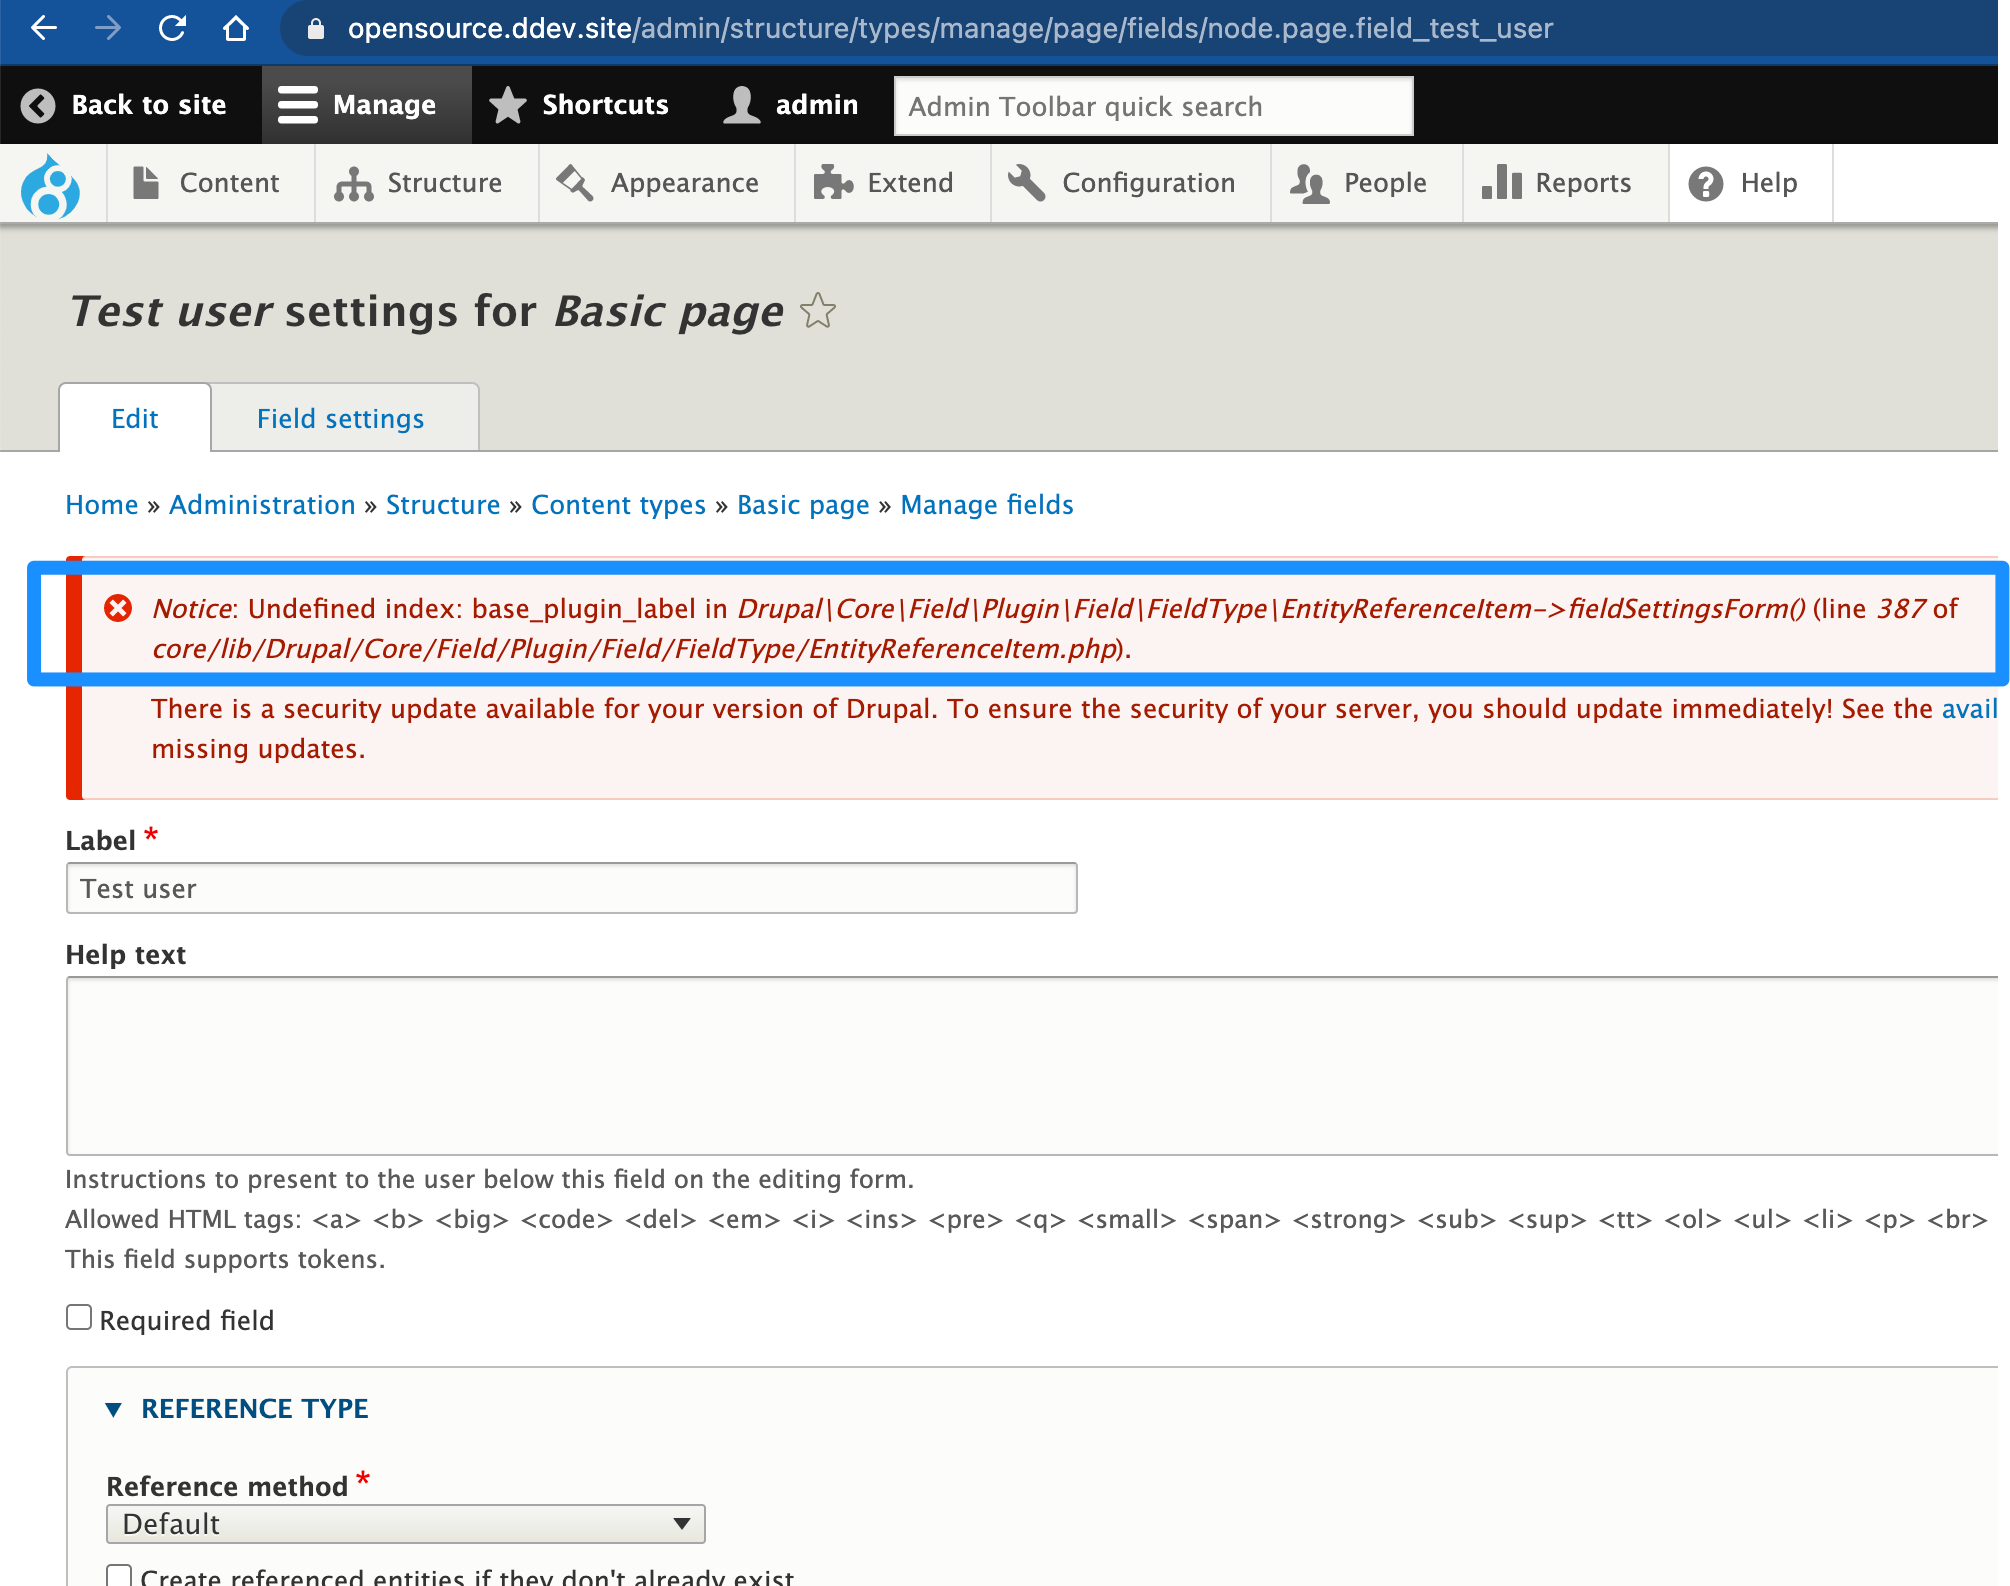Click the browser home icon

(x=236, y=28)
